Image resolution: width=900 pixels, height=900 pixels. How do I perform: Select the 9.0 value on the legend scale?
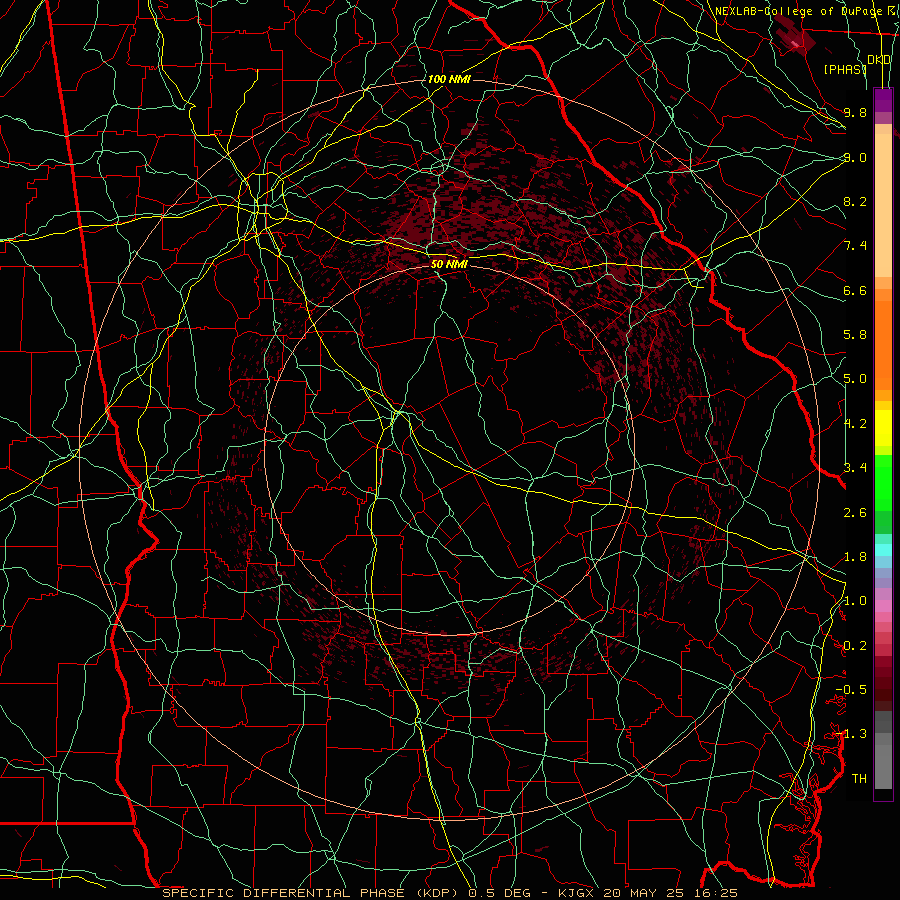click(x=855, y=157)
